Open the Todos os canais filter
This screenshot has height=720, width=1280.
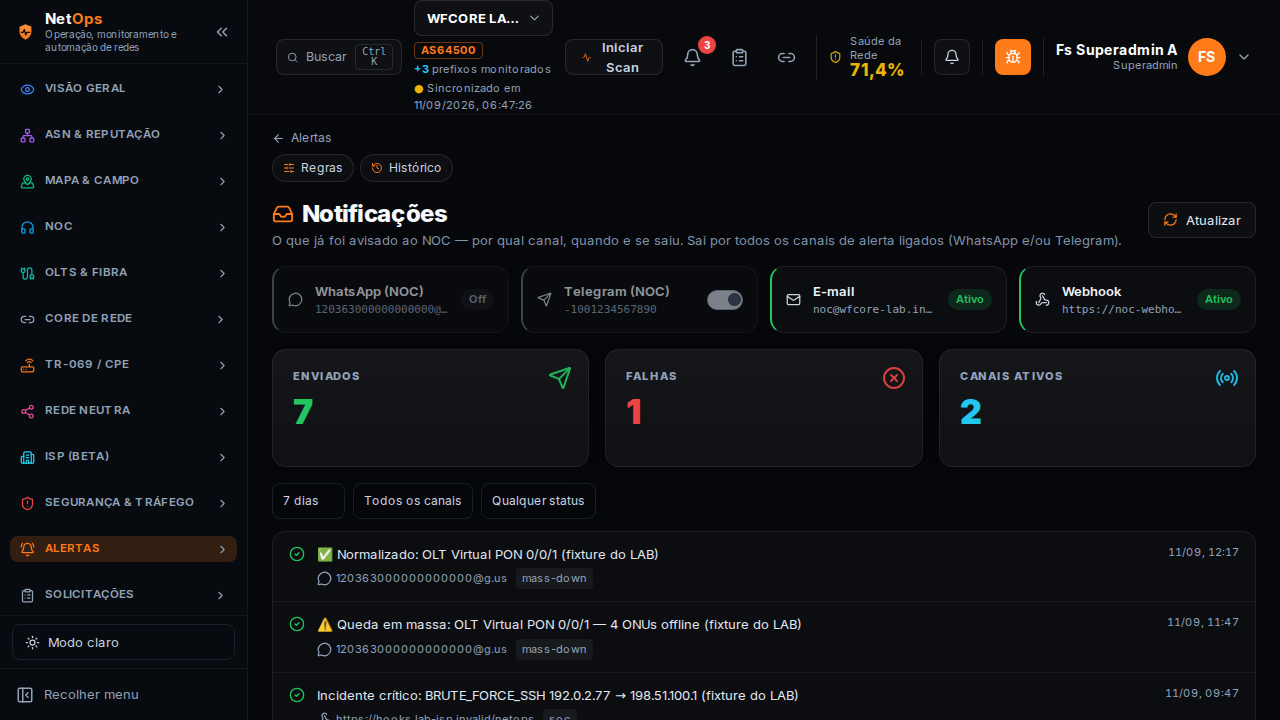click(413, 501)
